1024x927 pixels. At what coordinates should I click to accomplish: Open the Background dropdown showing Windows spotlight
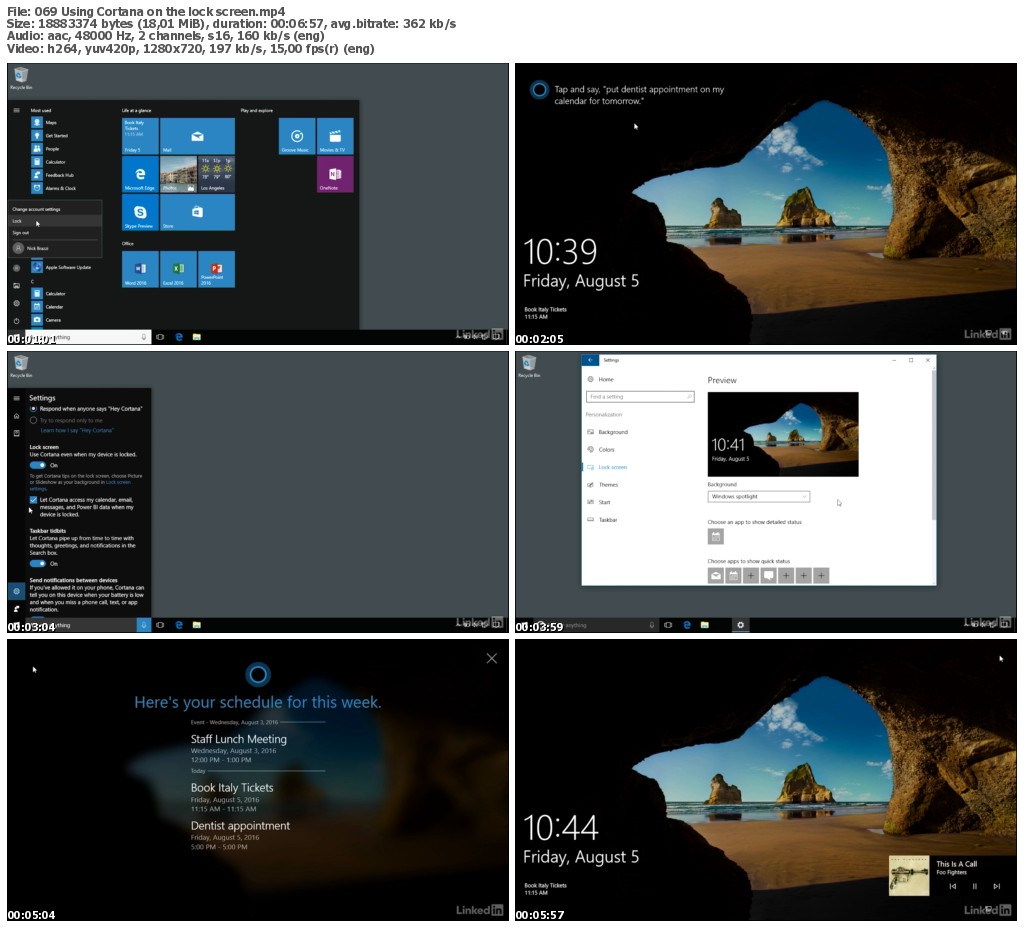(x=759, y=496)
